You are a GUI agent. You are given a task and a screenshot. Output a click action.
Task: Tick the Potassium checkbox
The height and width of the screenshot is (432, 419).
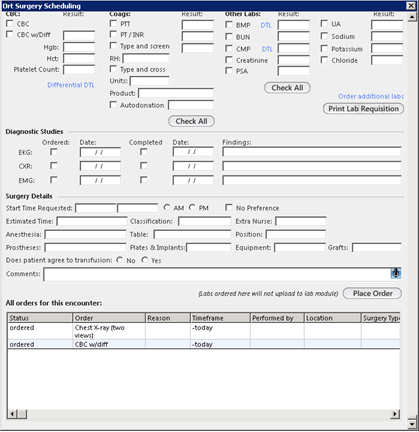pos(324,48)
